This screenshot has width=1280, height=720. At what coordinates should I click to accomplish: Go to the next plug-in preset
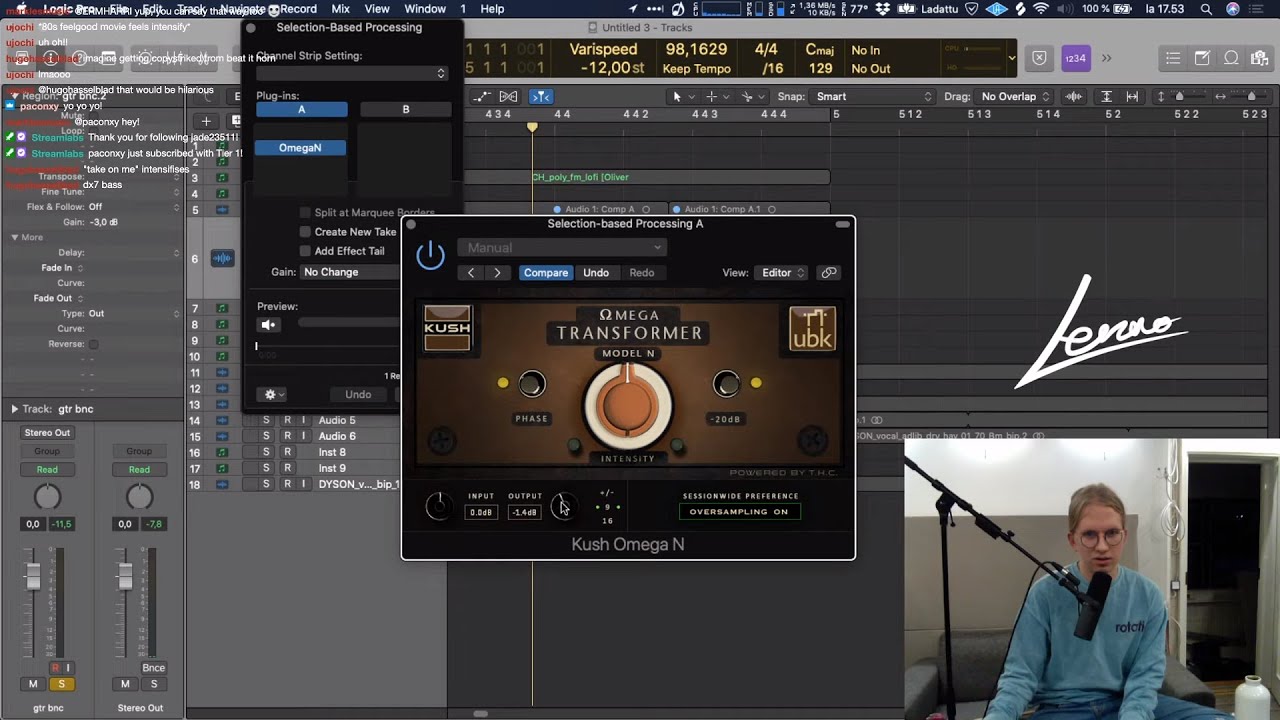pyautogui.click(x=497, y=272)
